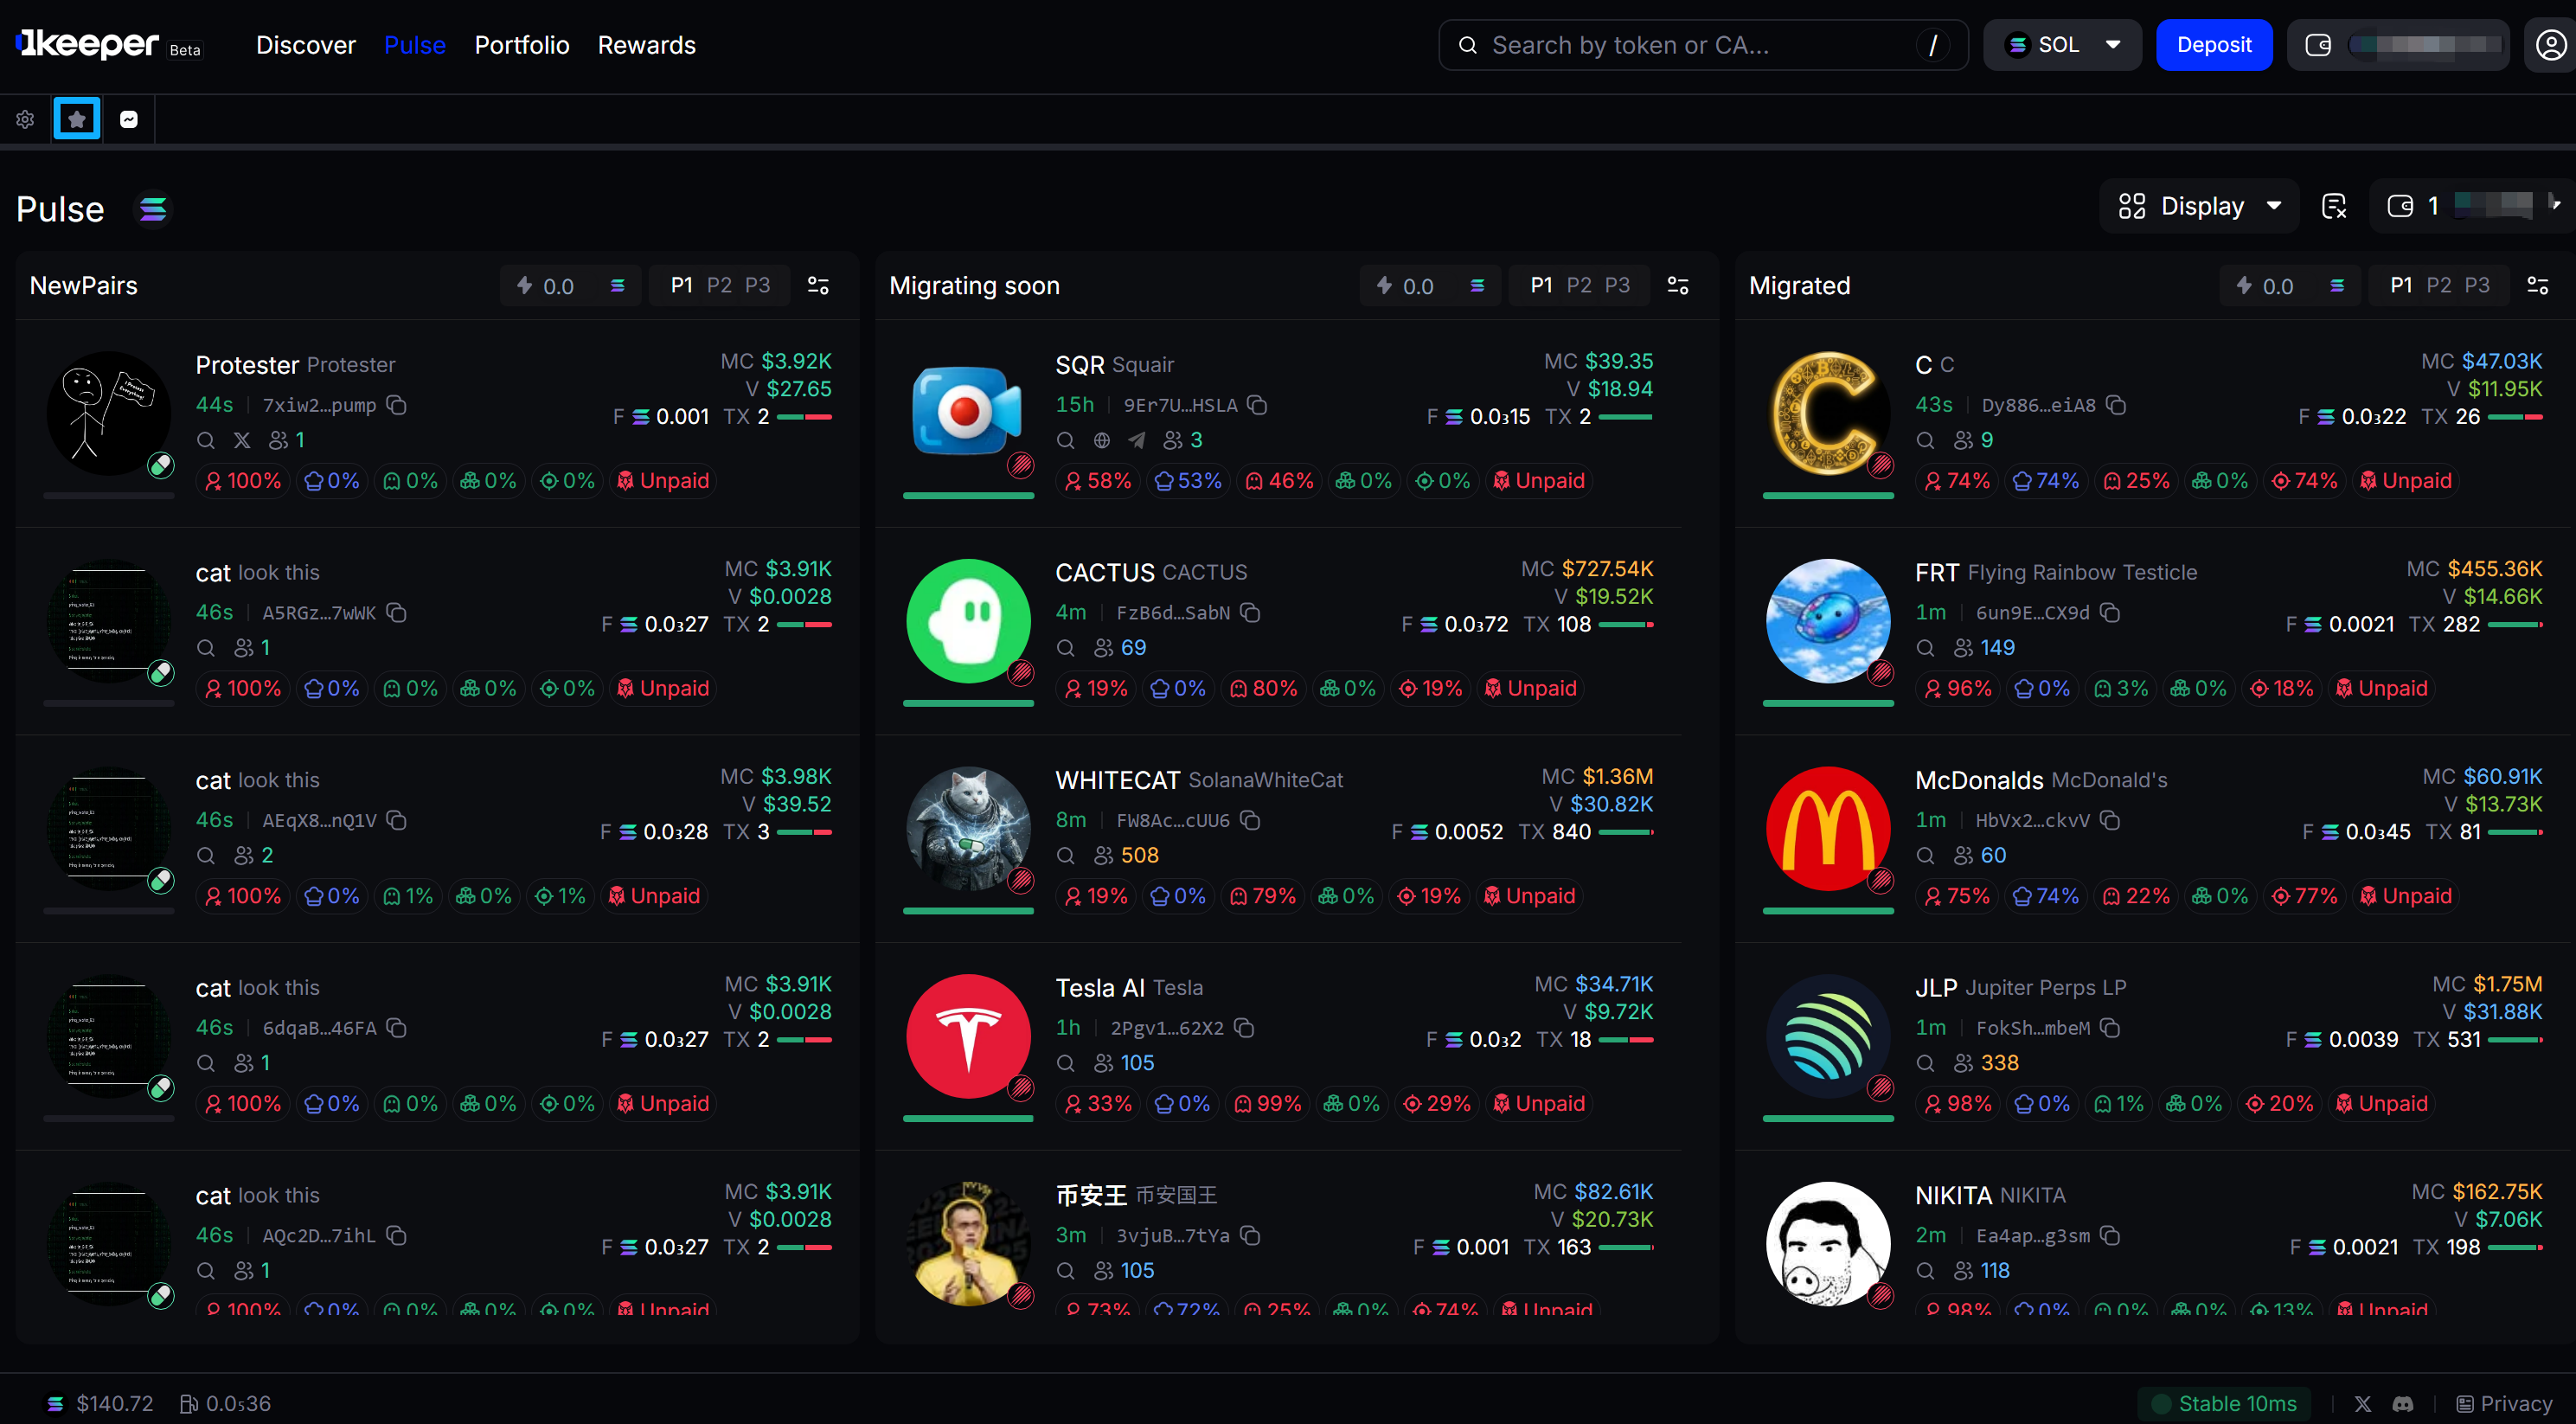
Task: Copy the Protester contract address
Action: pyautogui.click(x=396, y=405)
